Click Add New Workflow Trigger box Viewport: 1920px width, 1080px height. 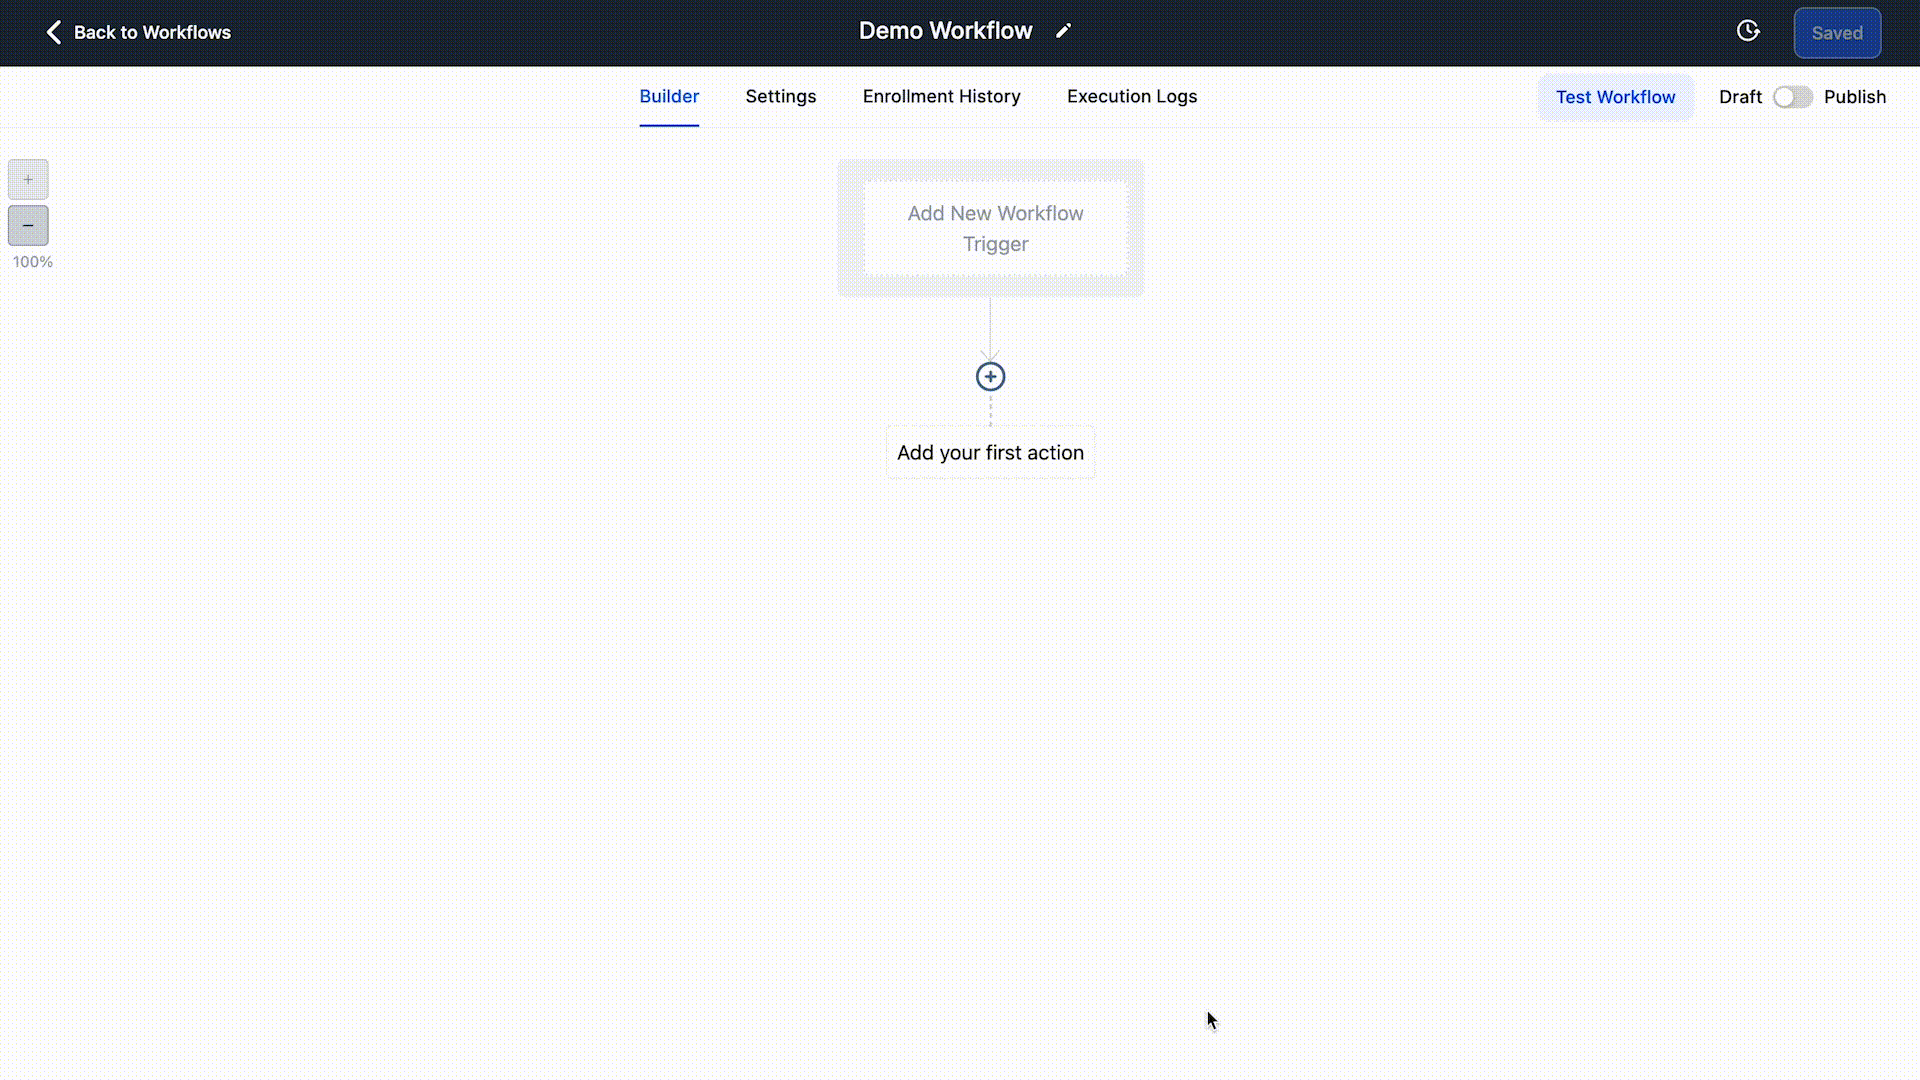[994, 228]
